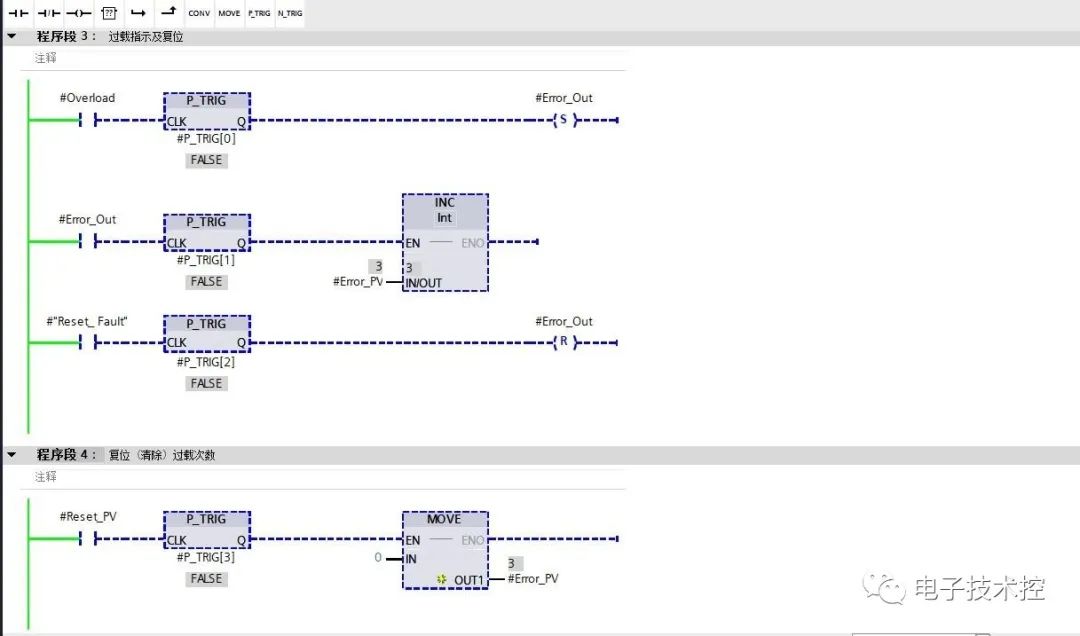Image resolution: width=1080 pixels, height=636 pixels.
Task: Select the #Reset_PV contact
Action: pyautogui.click(x=87, y=539)
